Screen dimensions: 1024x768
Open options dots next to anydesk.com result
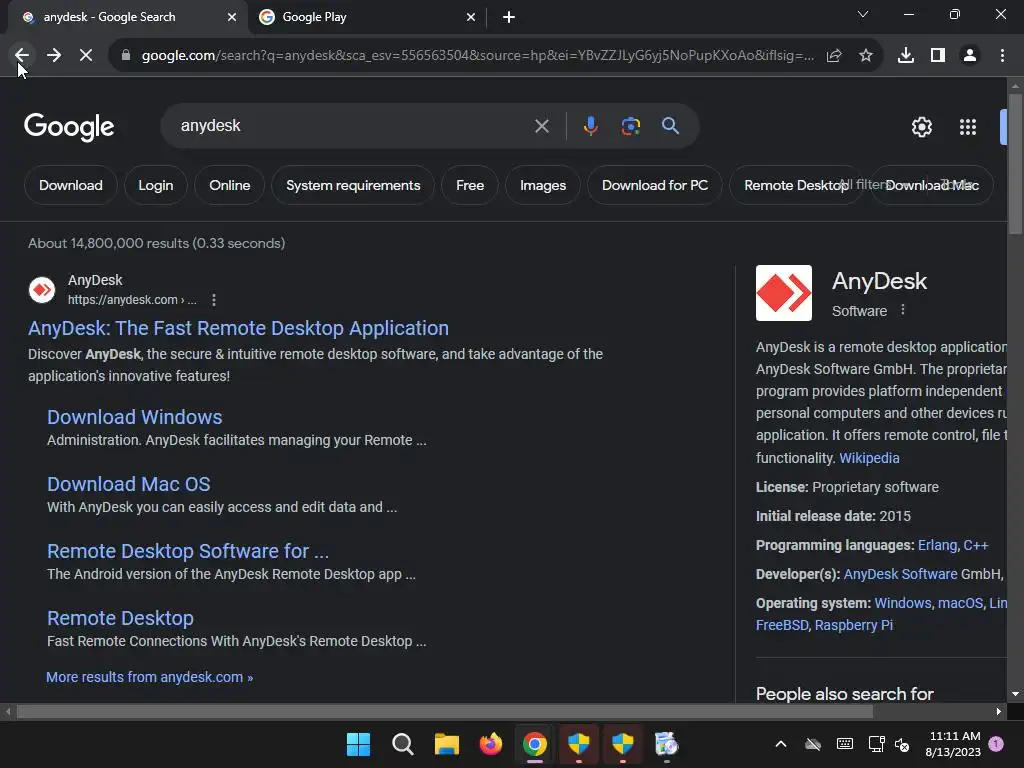click(214, 300)
